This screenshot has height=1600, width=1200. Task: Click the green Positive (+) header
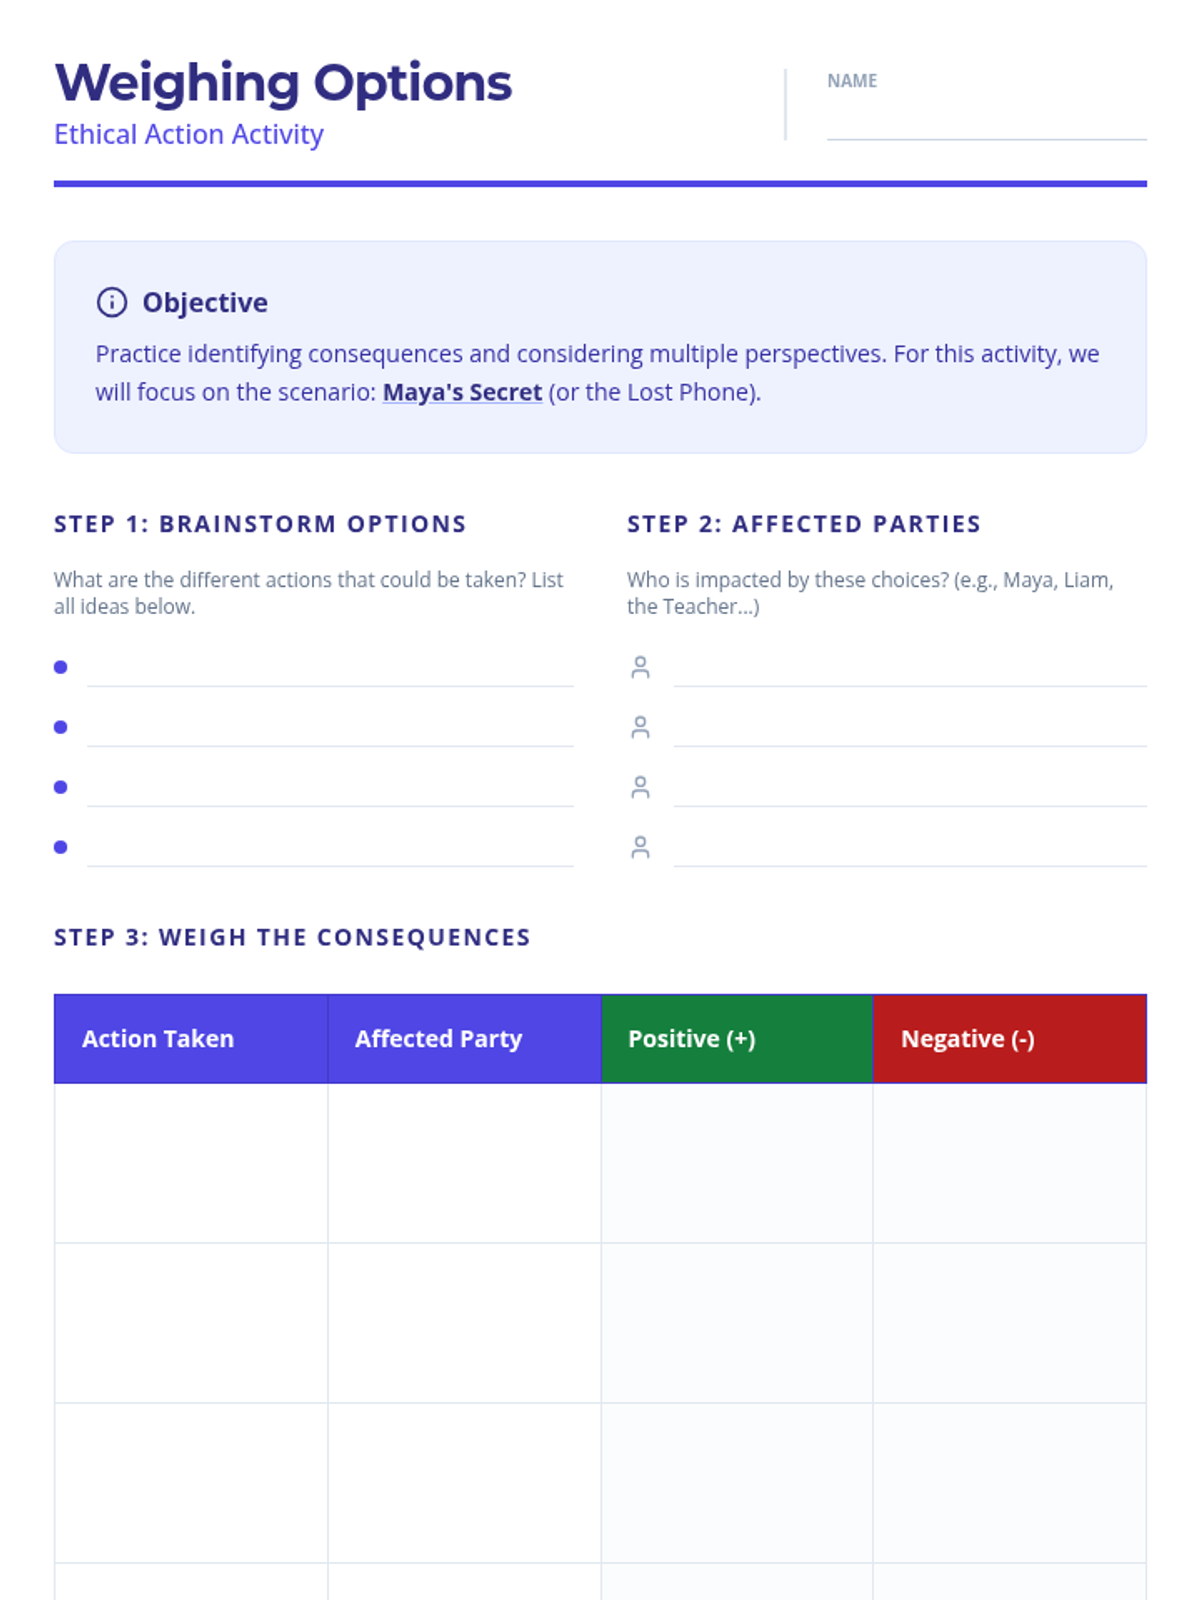[737, 1039]
